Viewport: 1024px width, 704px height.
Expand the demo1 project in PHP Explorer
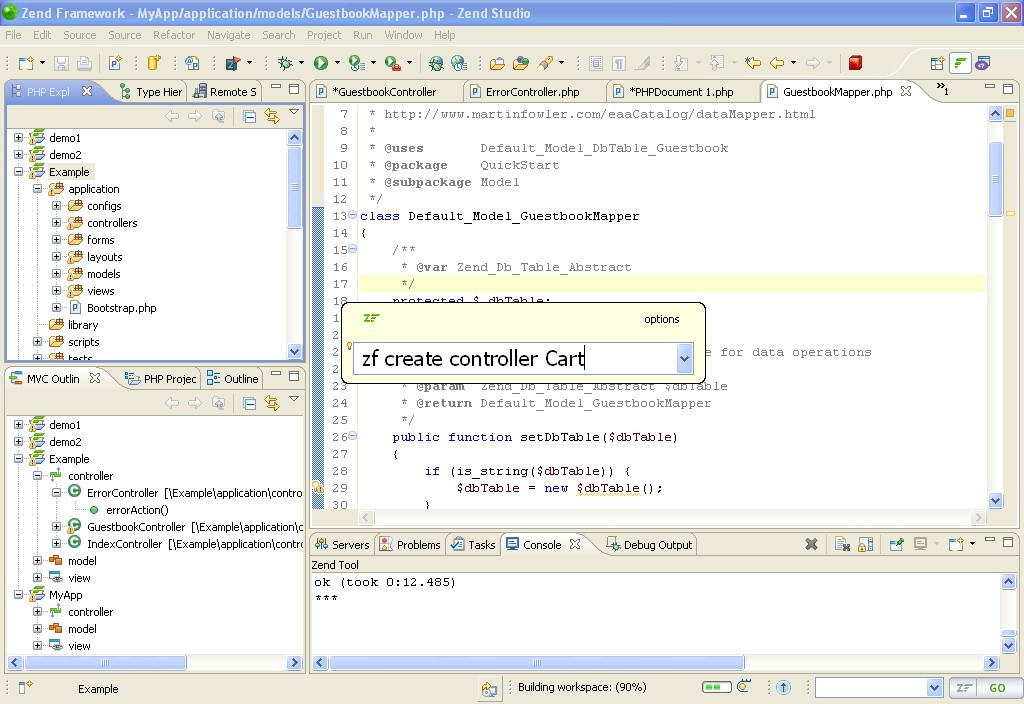pos(18,138)
